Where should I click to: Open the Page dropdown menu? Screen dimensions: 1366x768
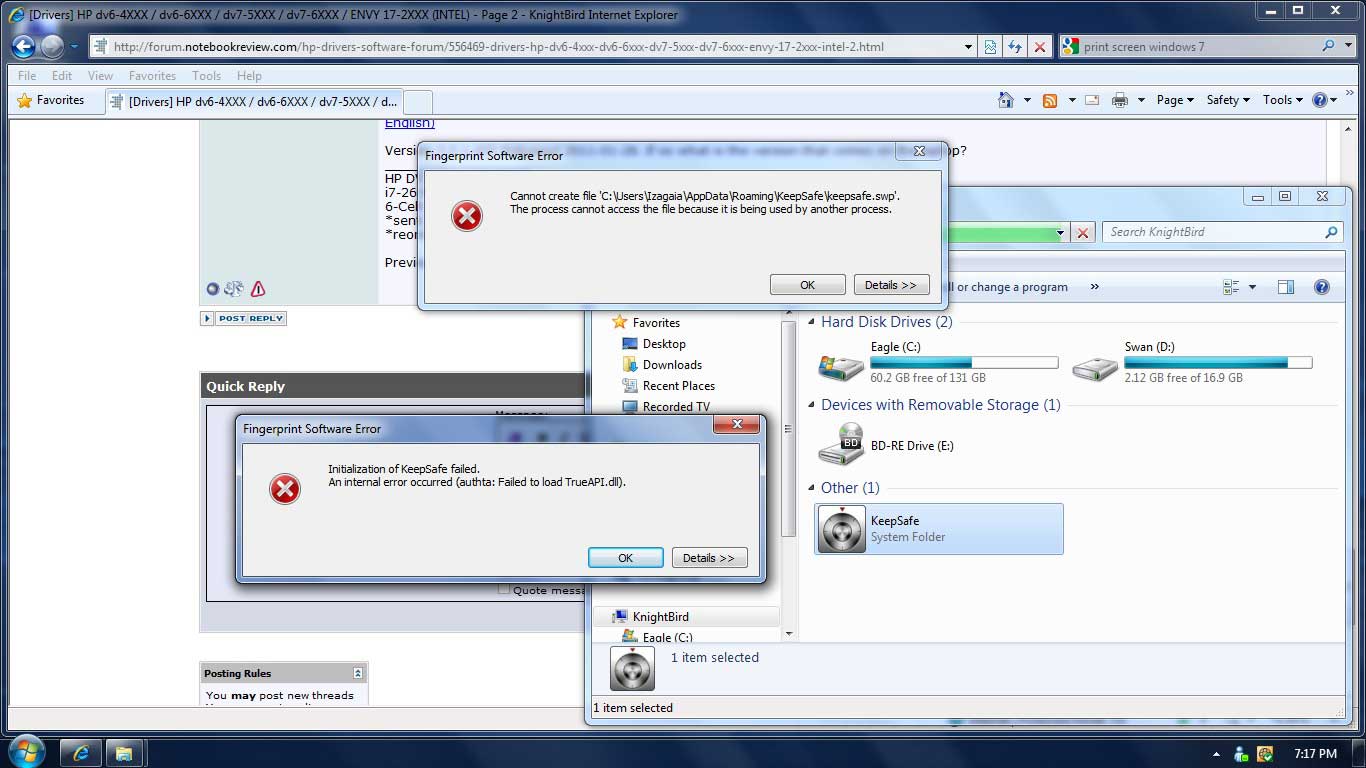coord(1175,100)
